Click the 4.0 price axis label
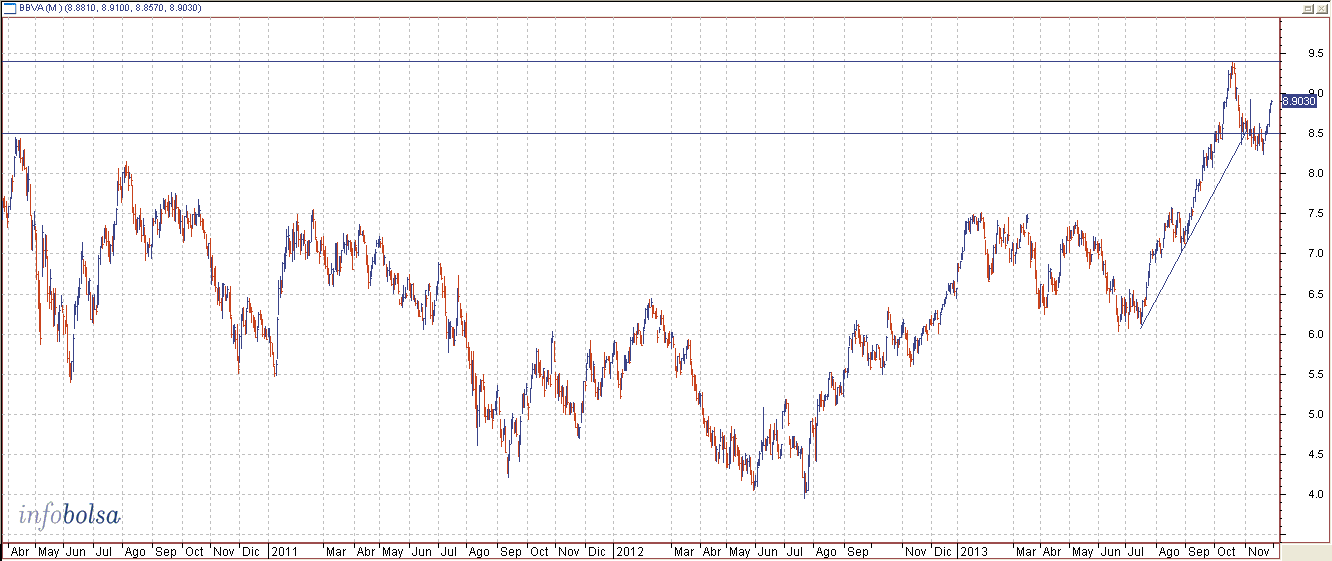The width and height of the screenshot is (1332, 561). click(1315, 494)
